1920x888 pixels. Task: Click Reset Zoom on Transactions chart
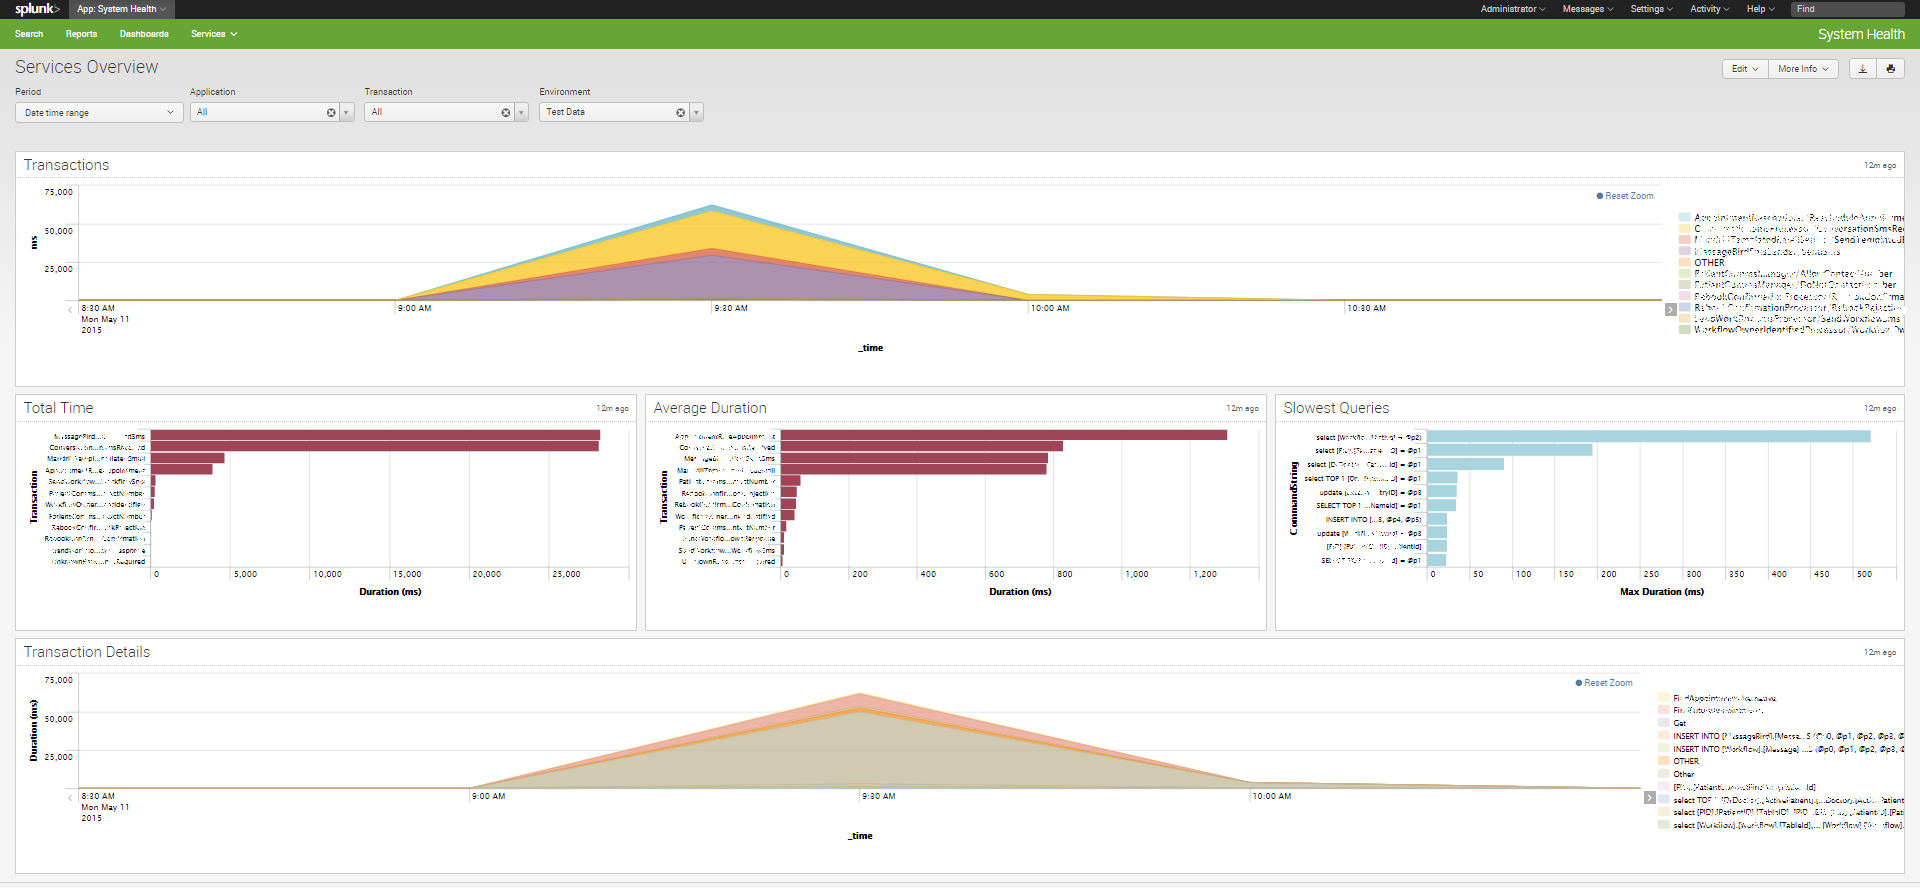click(x=1628, y=196)
